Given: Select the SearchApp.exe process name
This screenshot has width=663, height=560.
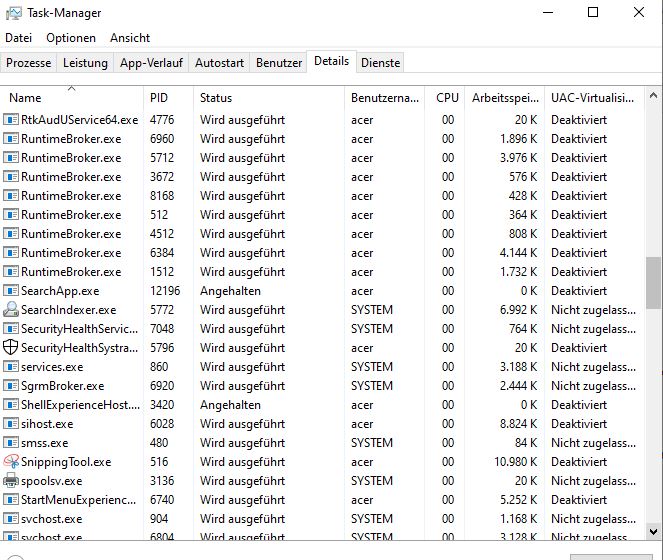Looking at the screenshot, I should (60, 291).
